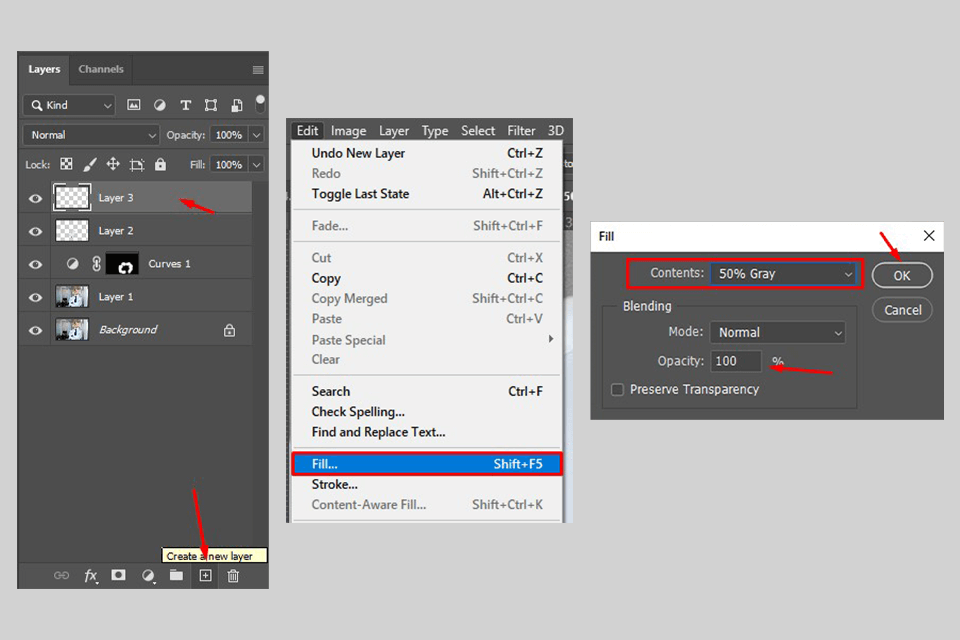Open the 3D menu
The height and width of the screenshot is (640, 960).
pyautogui.click(x=555, y=130)
